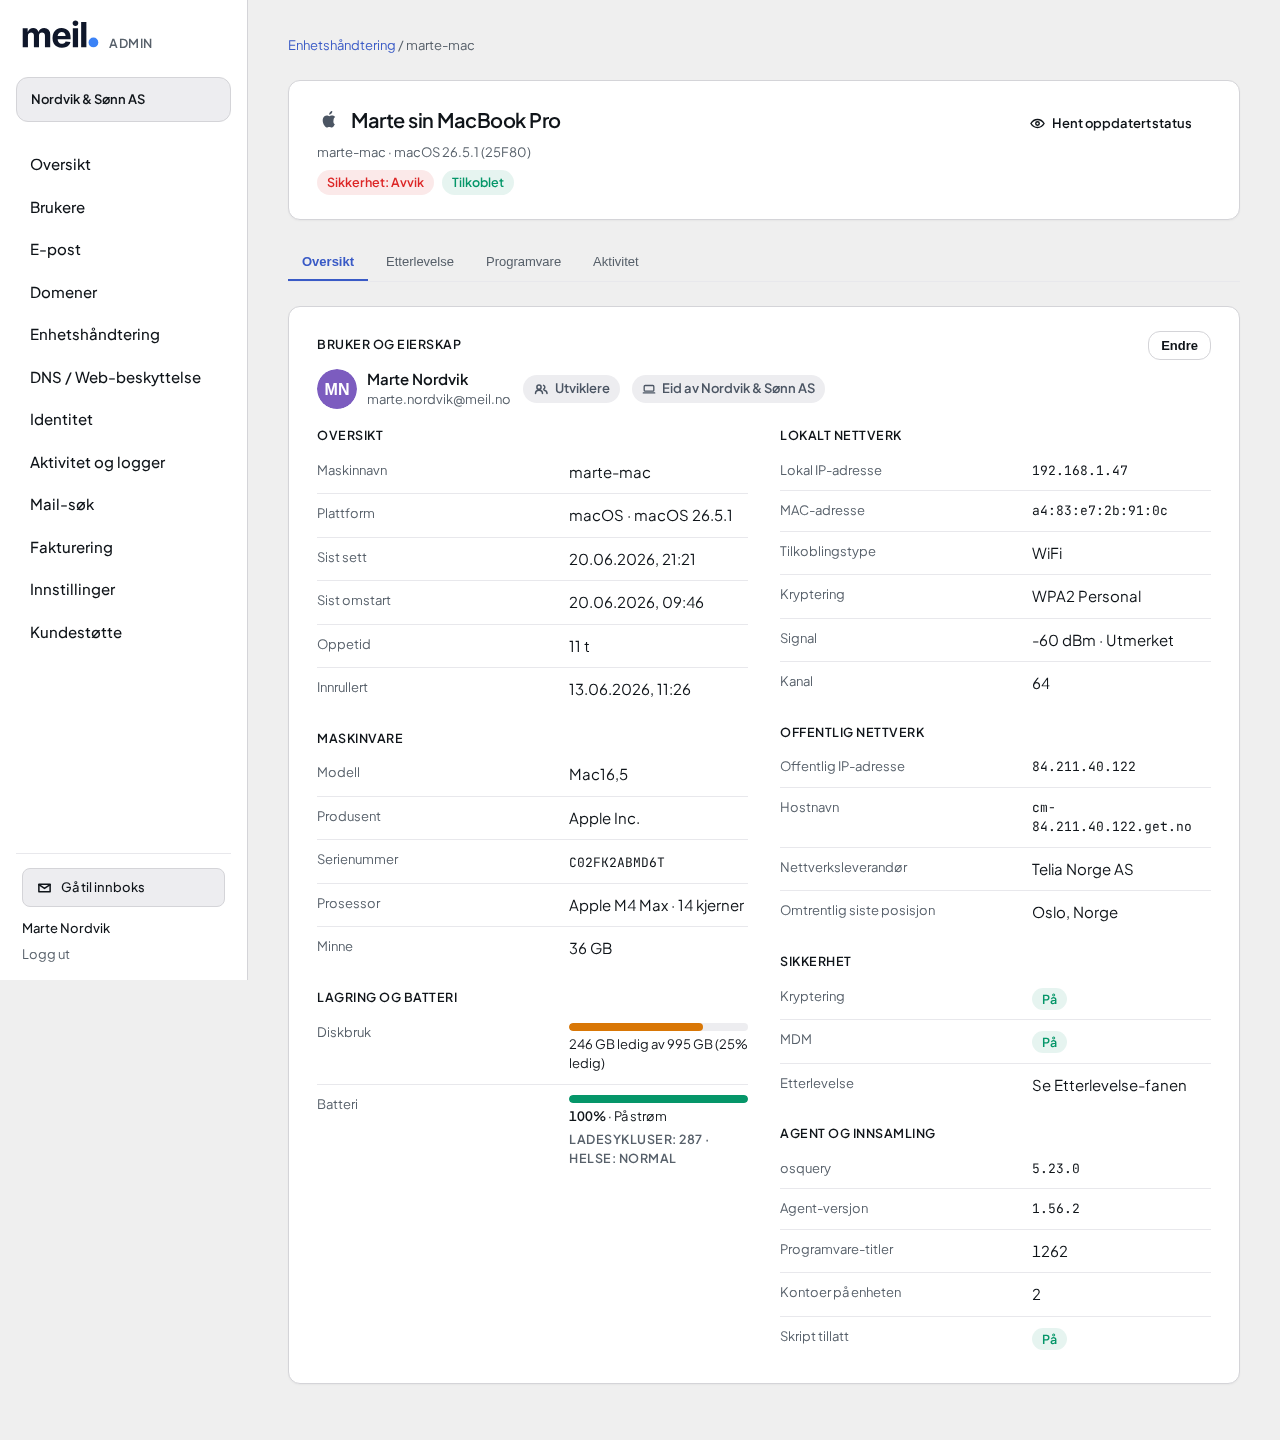Image resolution: width=1280 pixels, height=1440 pixels.
Task: Open the Nordvik & Sønn AS organization selector
Action: [123, 100]
